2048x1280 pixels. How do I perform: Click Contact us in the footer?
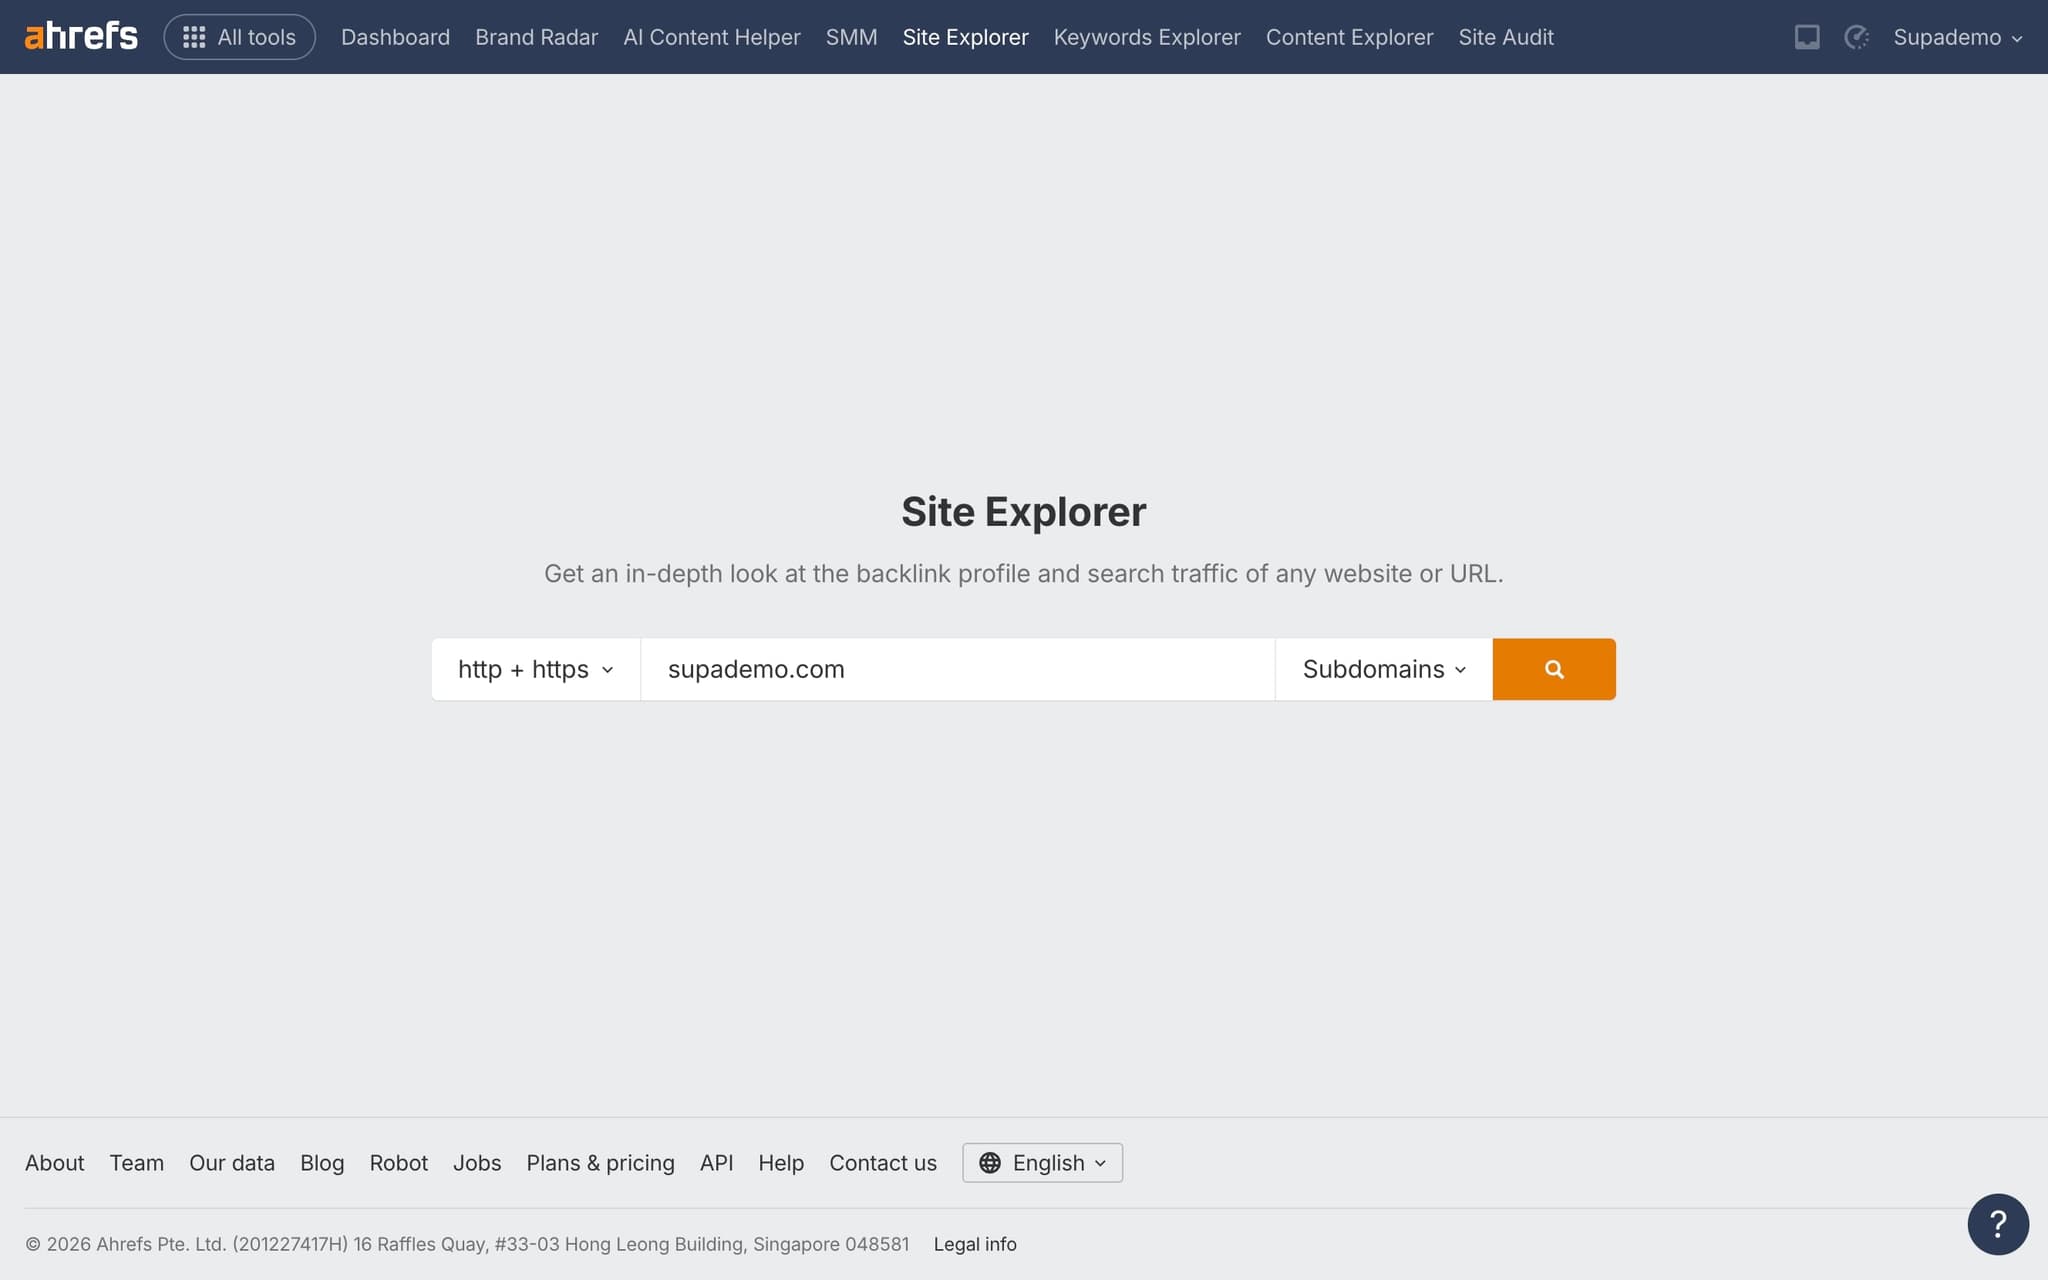pyautogui.click(x=882, y=1163)
